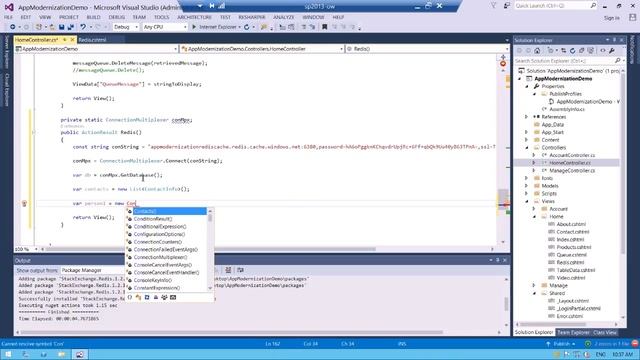
Task: Select ConfigurationOptions() in completion list
Action: [159, 234]
